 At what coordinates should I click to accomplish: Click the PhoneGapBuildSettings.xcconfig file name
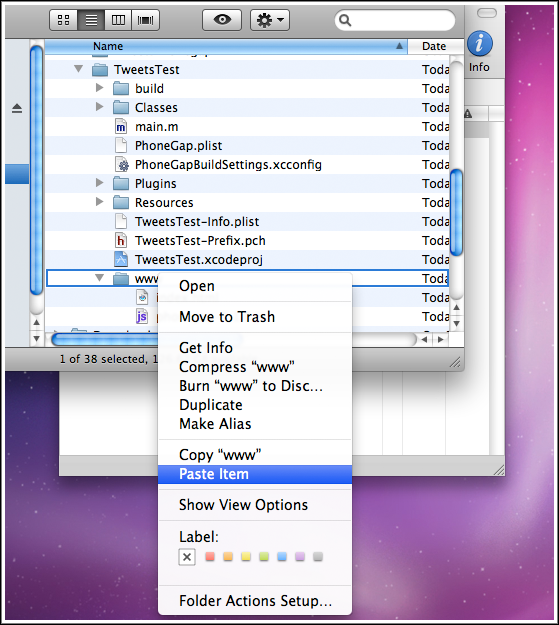(228, 165)
